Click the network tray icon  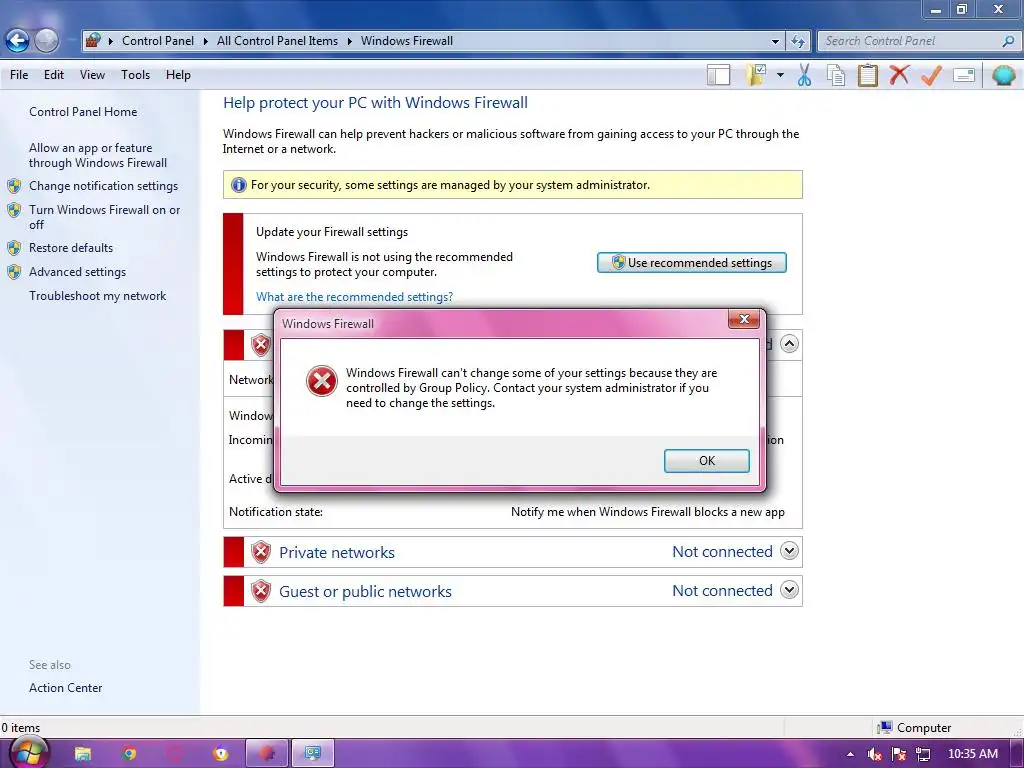point(923,754)
